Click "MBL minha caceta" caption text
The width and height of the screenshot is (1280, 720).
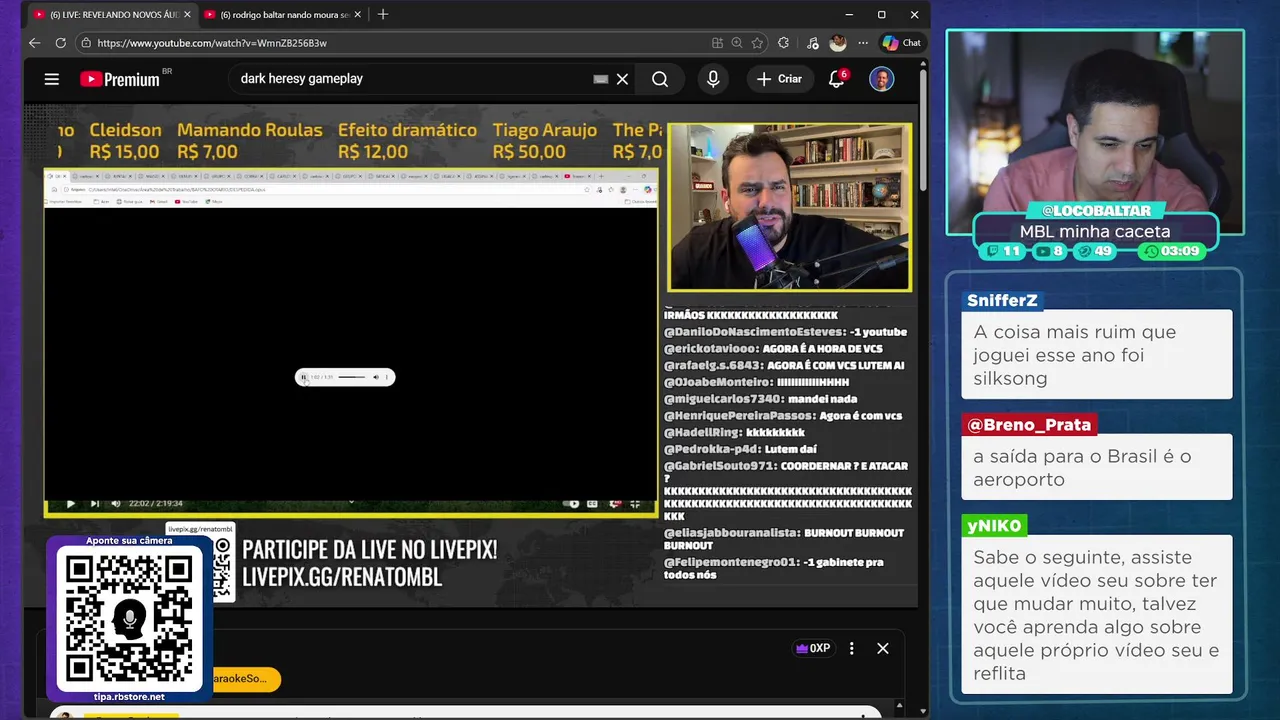point(1095,231)
